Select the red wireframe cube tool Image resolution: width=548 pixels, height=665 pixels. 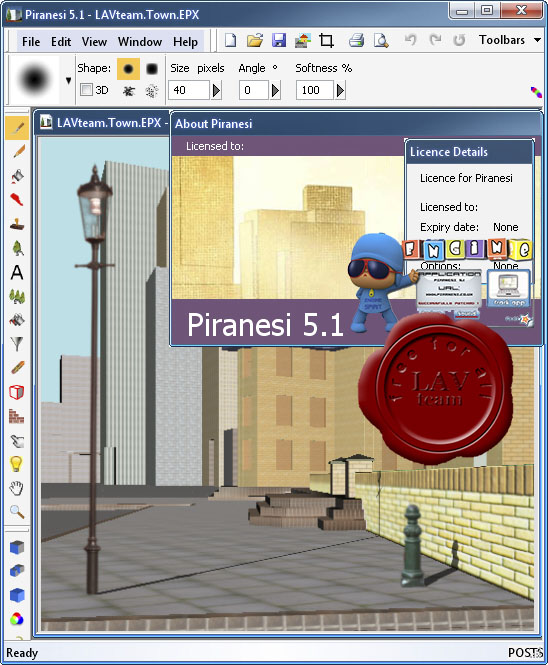pyautogui.click(x=17, y=392)
